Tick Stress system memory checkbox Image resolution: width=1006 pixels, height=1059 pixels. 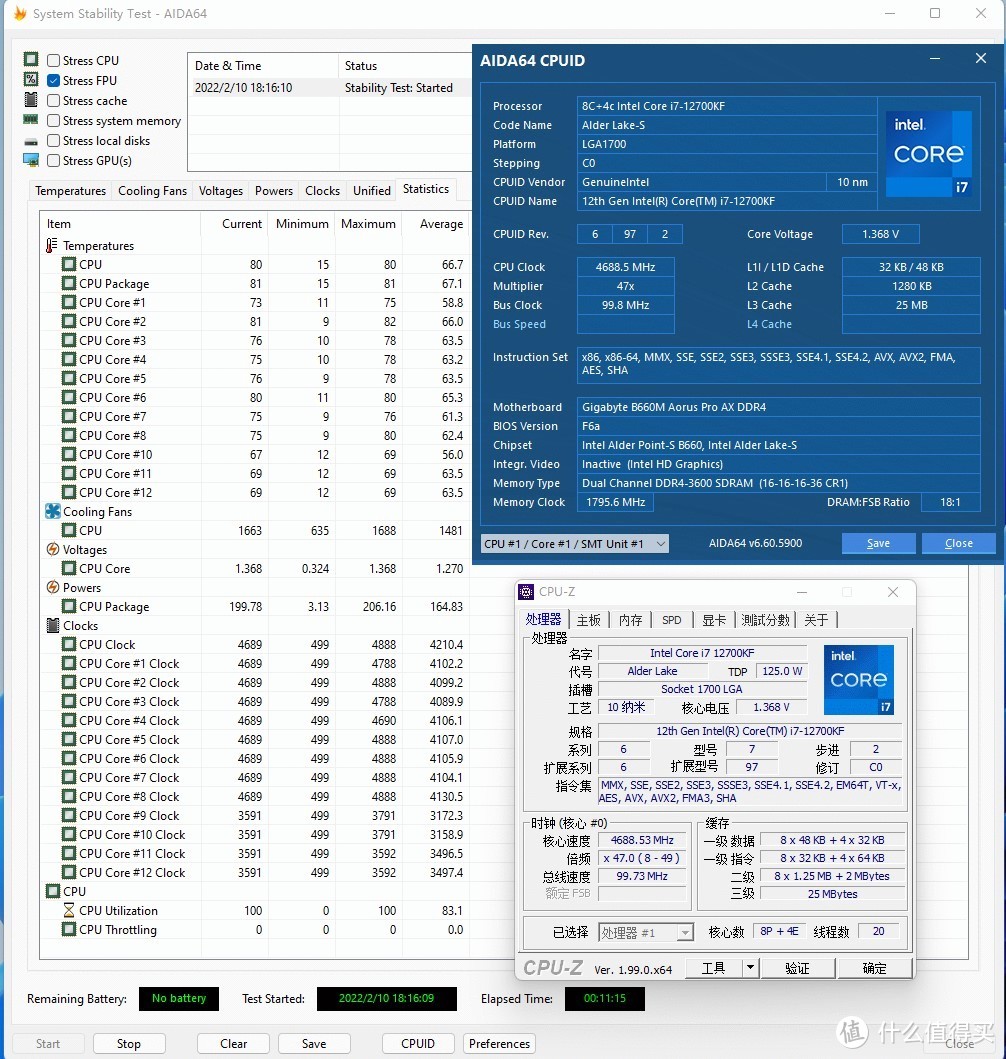coord(53,121)
